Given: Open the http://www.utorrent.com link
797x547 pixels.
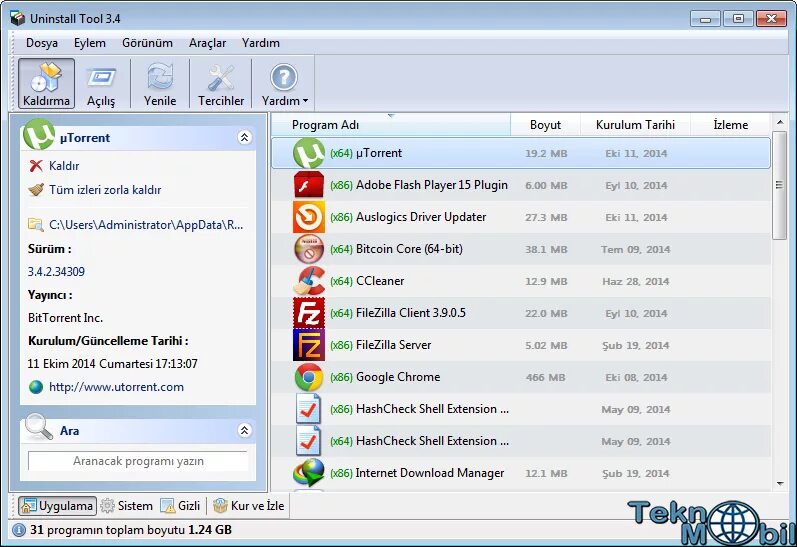Looking at the screenshot, I should [116, 387].
